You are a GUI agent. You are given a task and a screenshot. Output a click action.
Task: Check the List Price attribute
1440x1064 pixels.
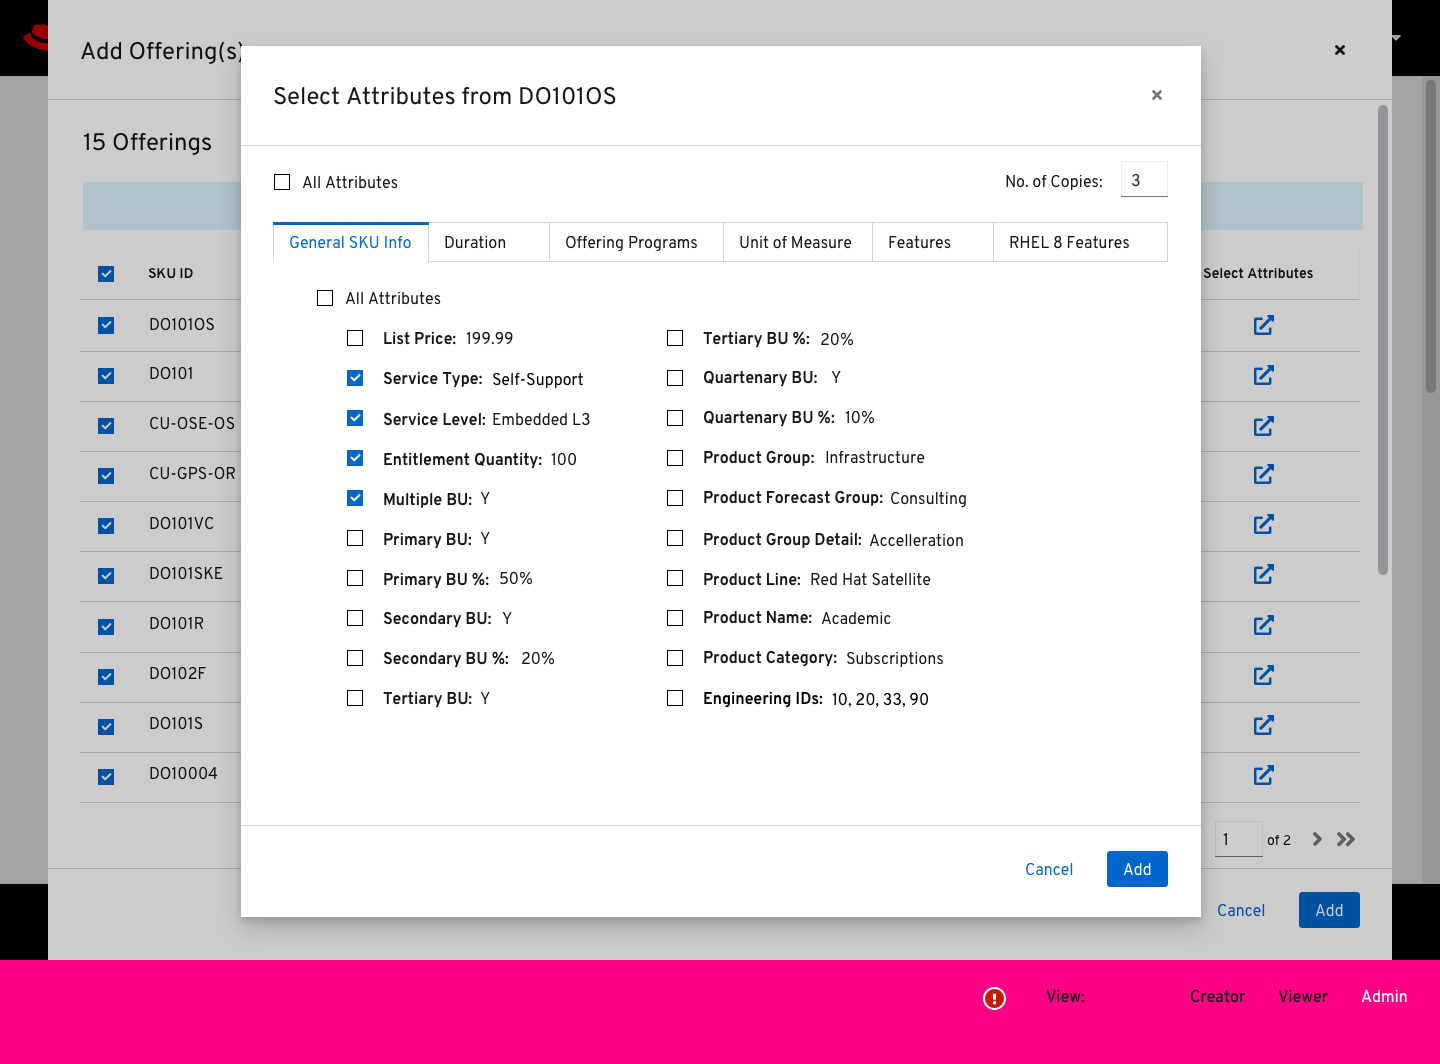(355, 338)
